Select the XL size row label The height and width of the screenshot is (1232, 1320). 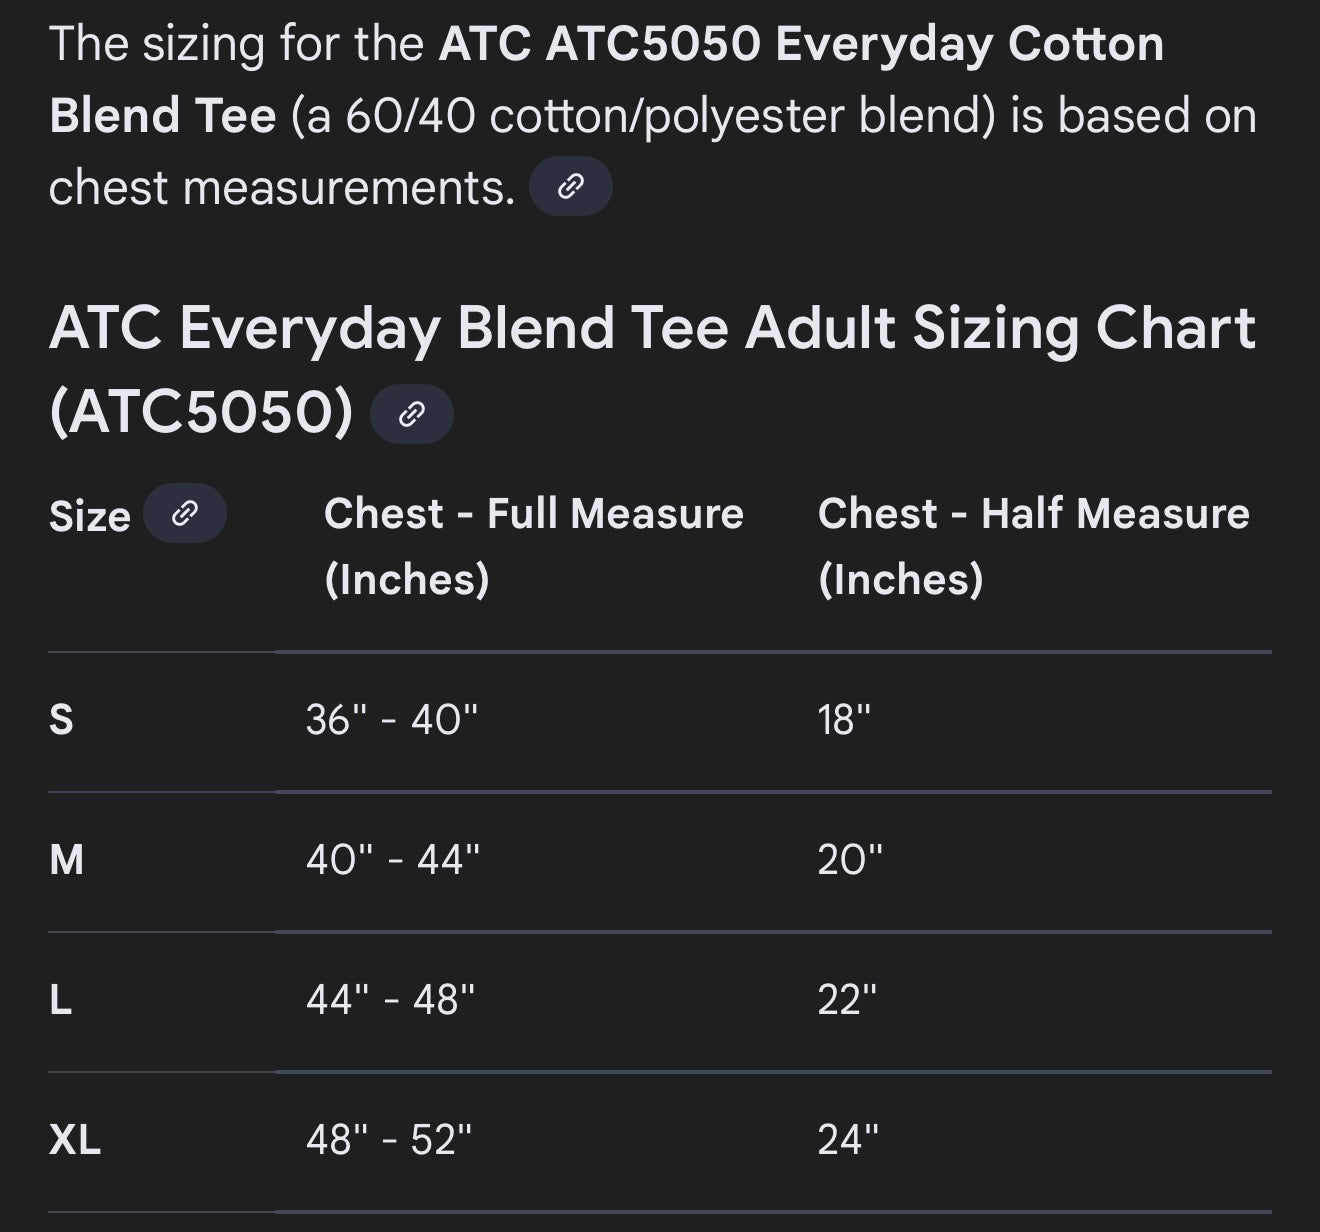coord(75,1139)
